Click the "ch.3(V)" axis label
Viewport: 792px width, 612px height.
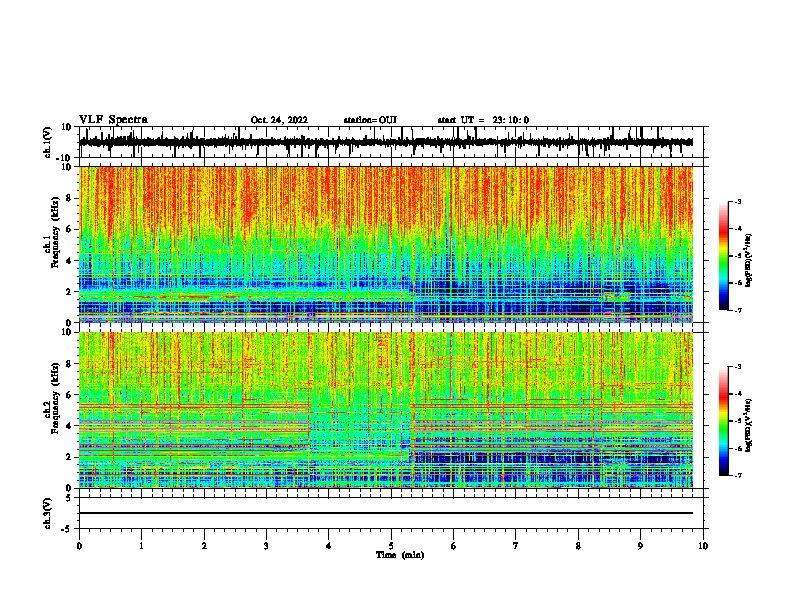click(48, 513)
